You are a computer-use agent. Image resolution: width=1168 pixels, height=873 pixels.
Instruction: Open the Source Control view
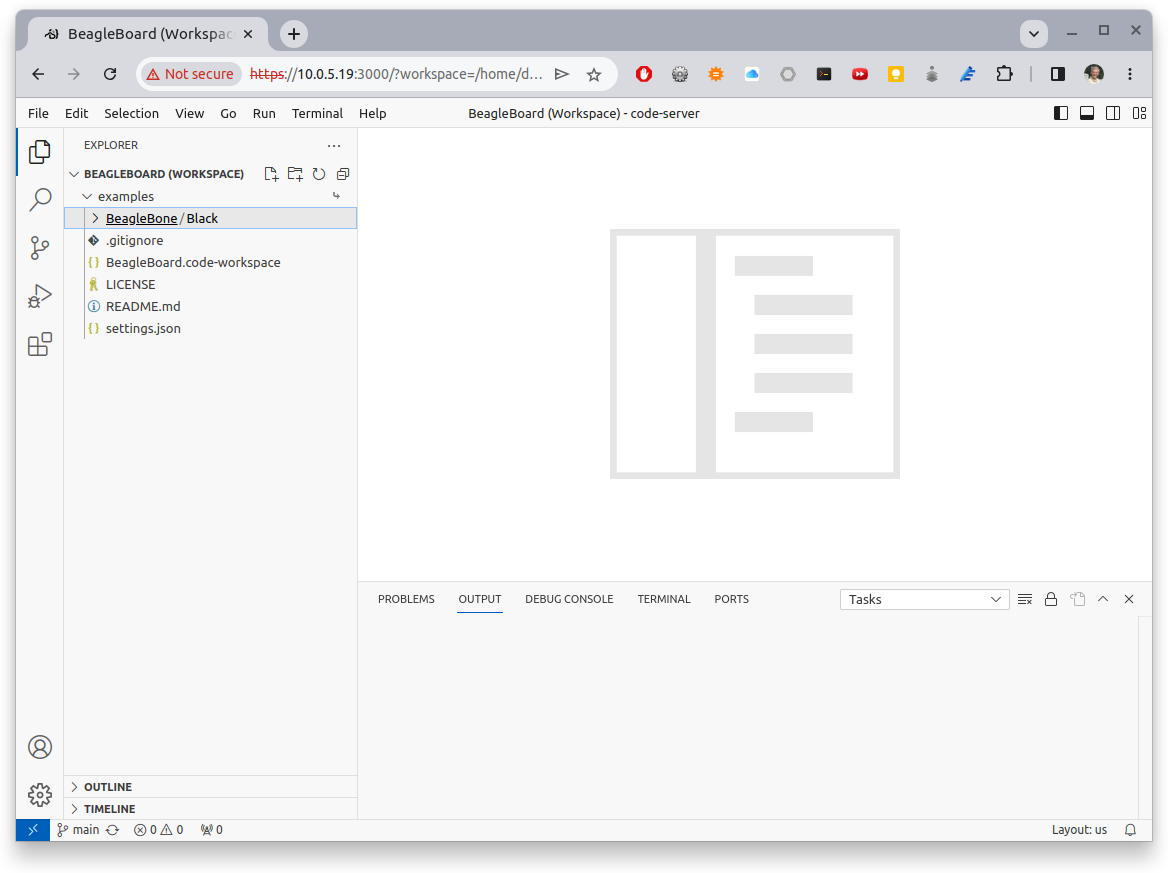(40, 248)
